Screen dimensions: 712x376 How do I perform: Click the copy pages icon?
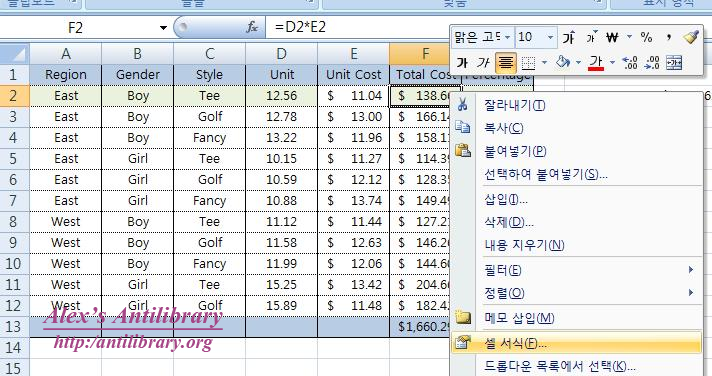click(462, 127)
